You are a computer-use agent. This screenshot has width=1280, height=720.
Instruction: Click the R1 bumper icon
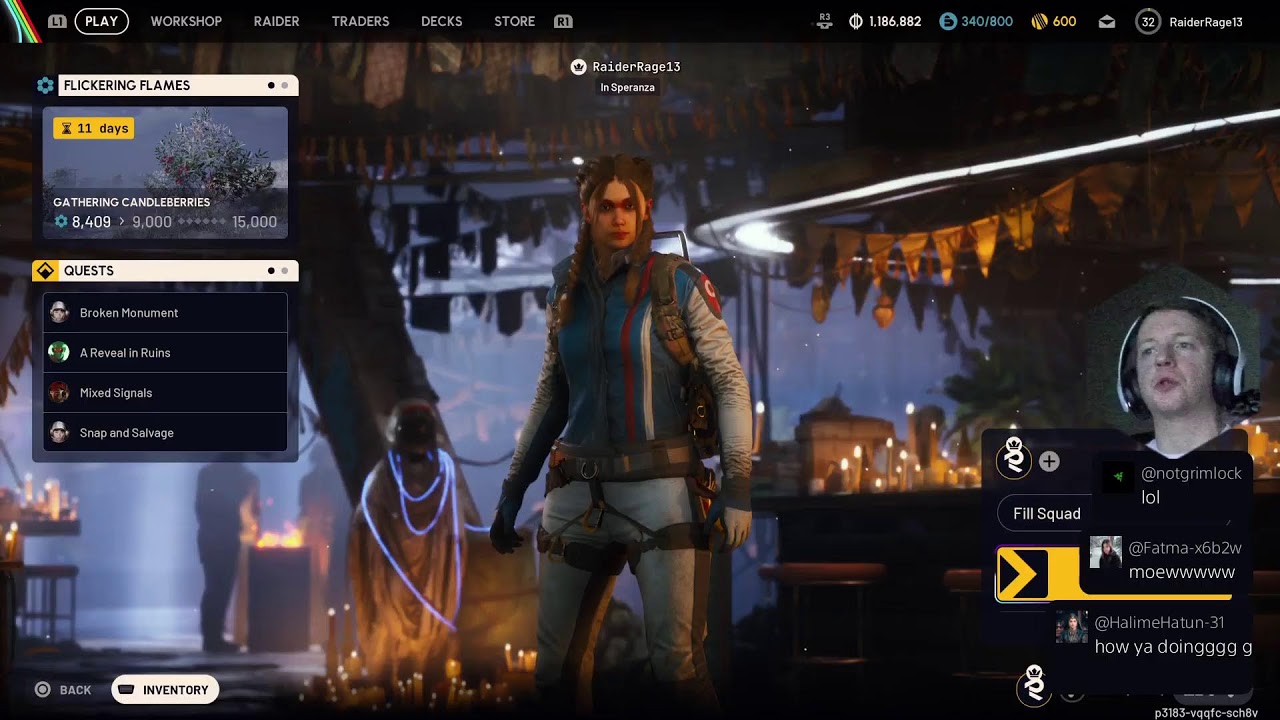click(563, 21)
